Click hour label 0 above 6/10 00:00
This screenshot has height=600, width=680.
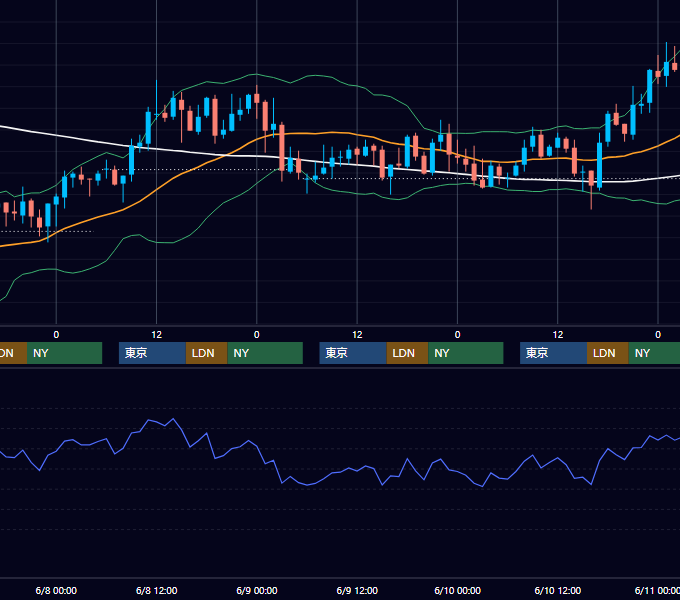click(x=458, y=335)
